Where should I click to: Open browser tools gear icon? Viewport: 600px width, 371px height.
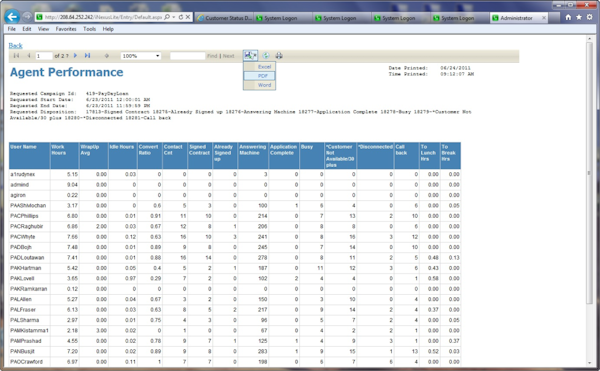coord(590,17)
